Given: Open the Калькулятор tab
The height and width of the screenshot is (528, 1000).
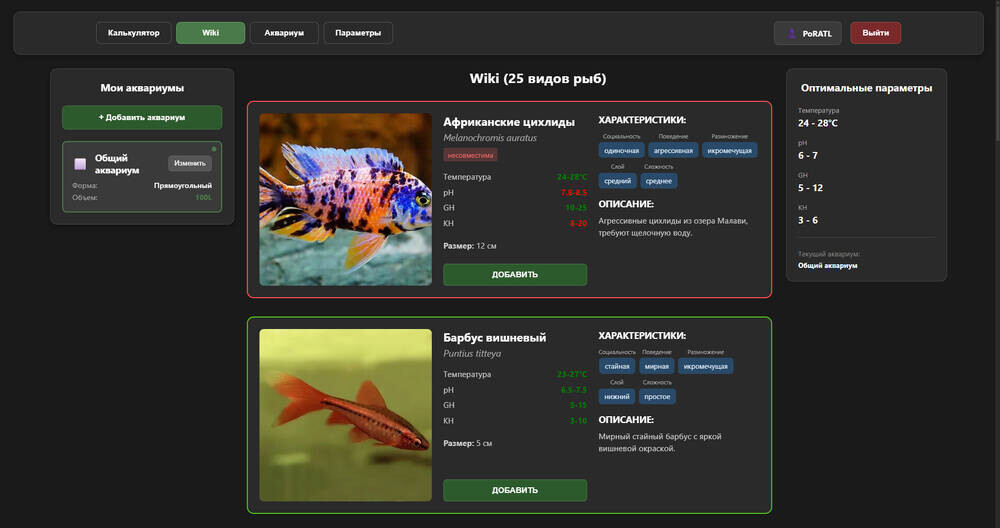Looking at the screenshot, I should [134, 33].
